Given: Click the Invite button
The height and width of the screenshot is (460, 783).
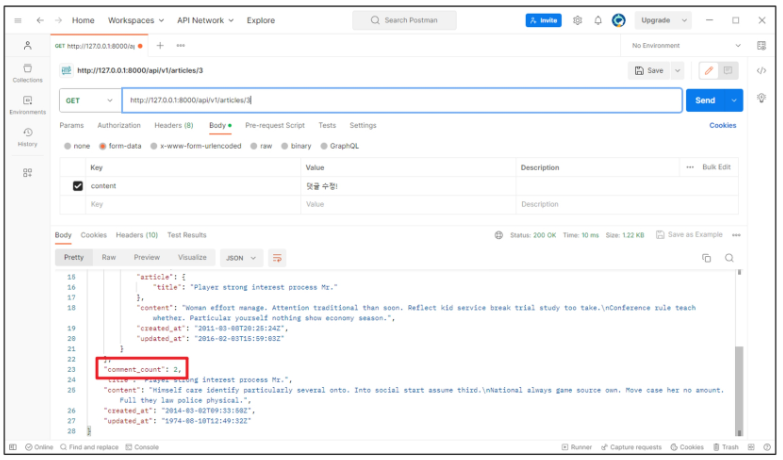Looking at the screenshot, I should (543, 20).
